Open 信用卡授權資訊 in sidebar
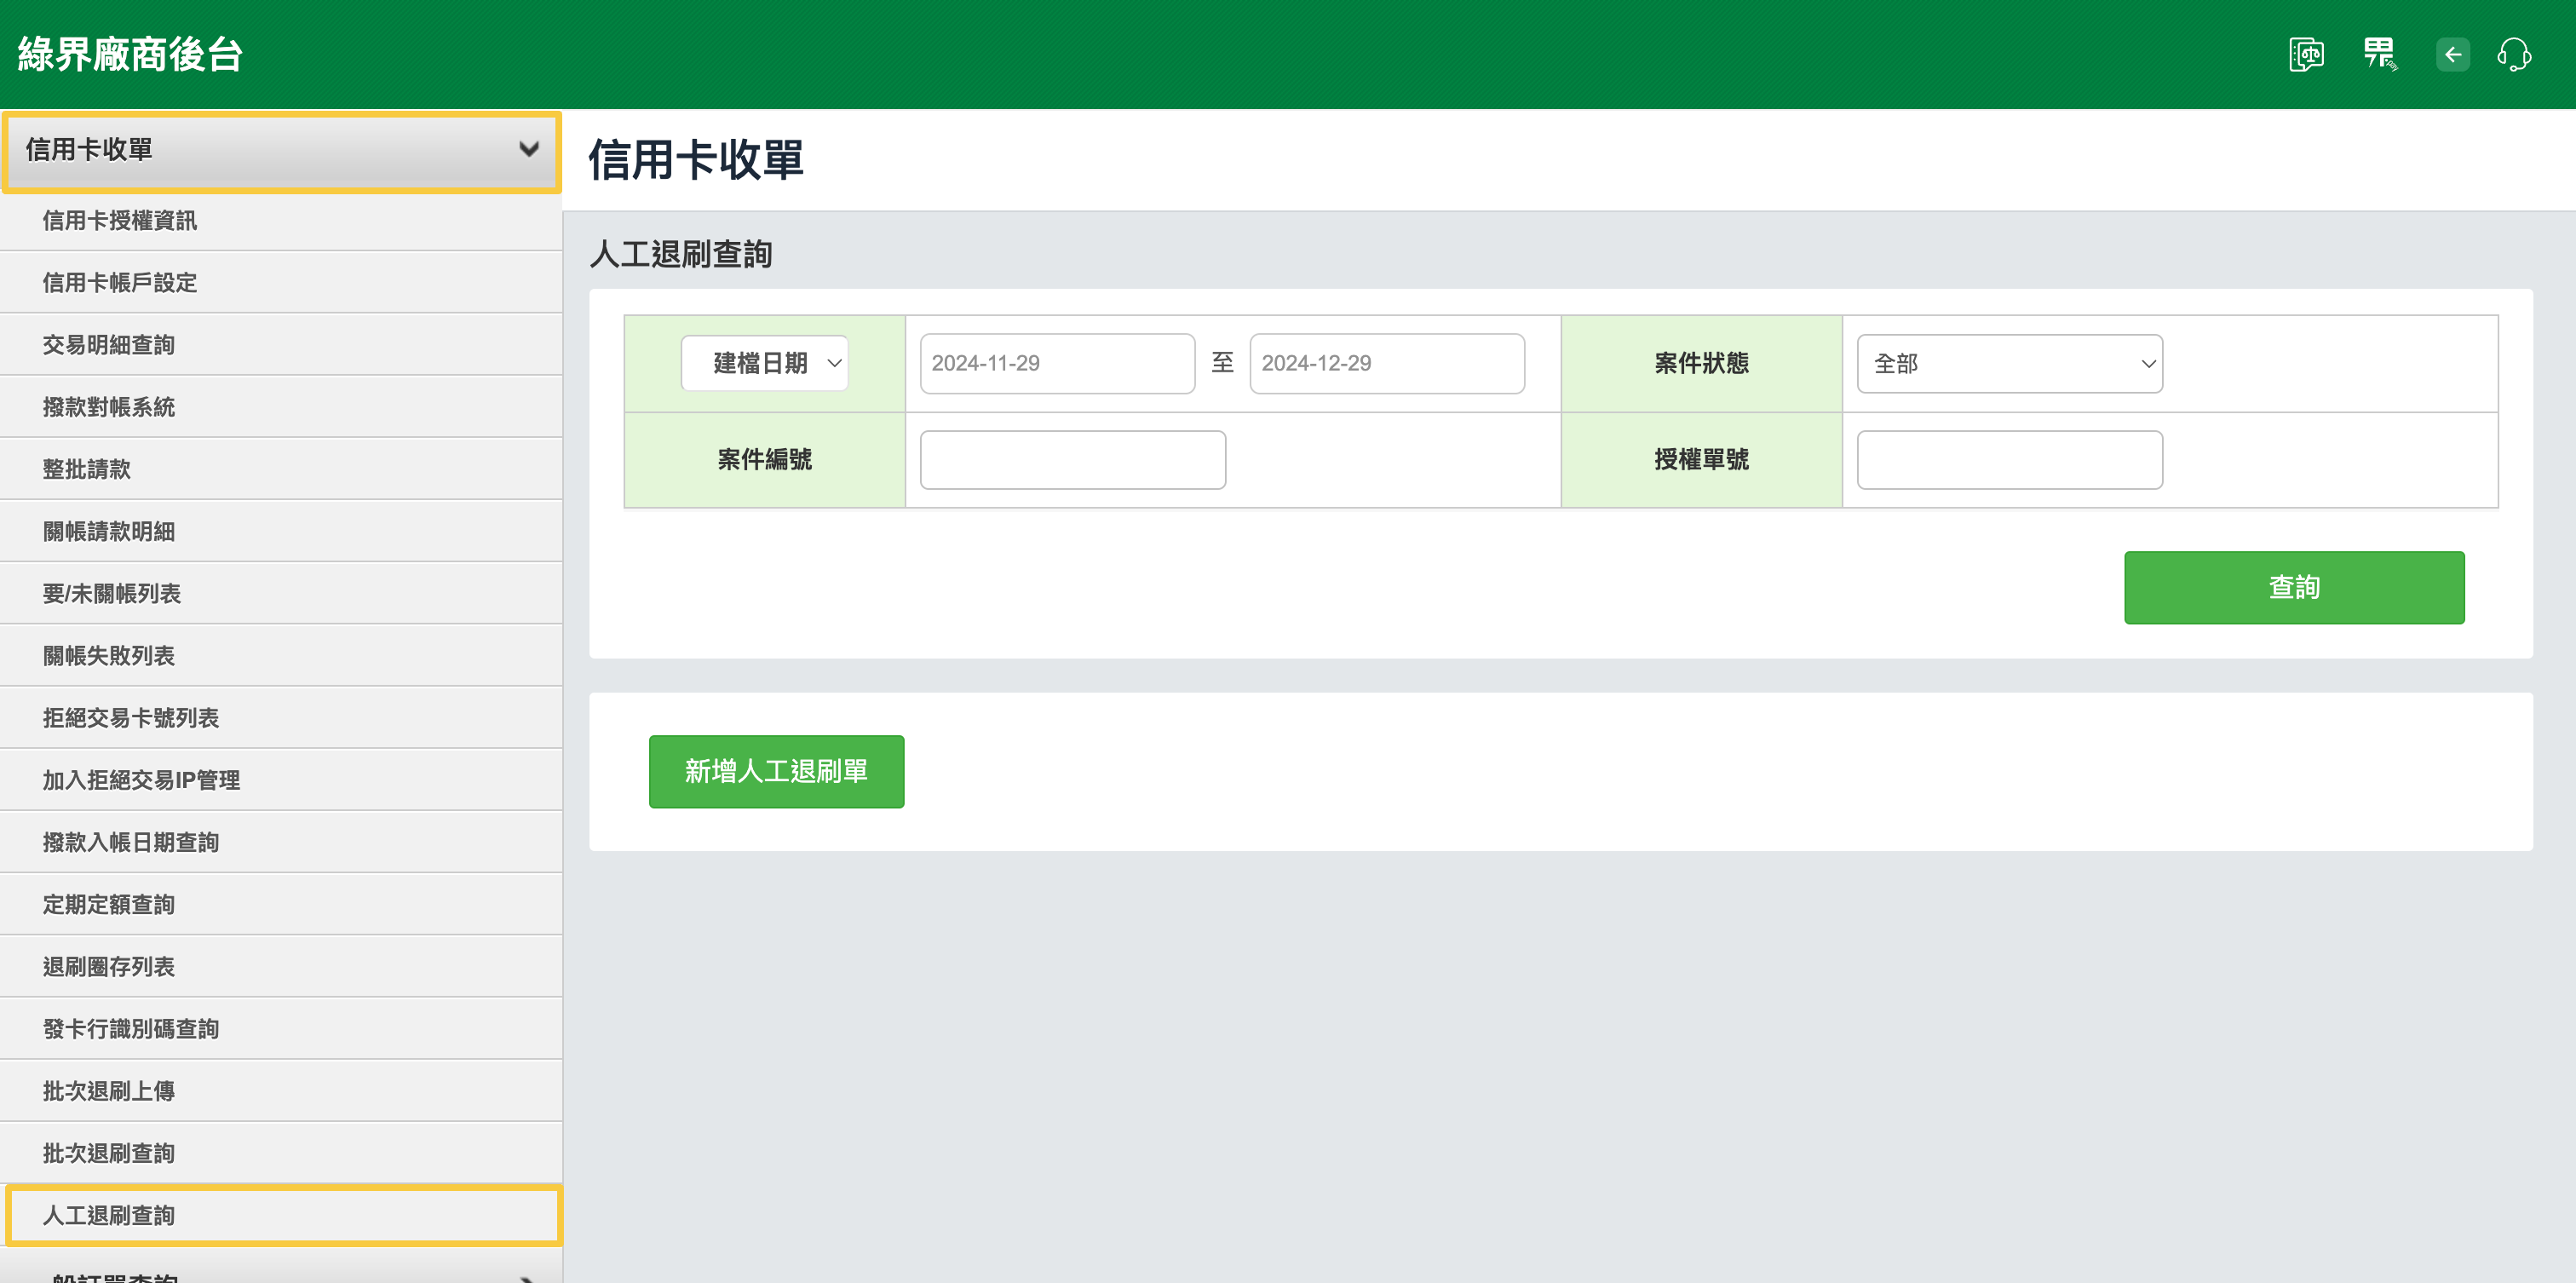The image size is (2576, 1283). point(120,220)
